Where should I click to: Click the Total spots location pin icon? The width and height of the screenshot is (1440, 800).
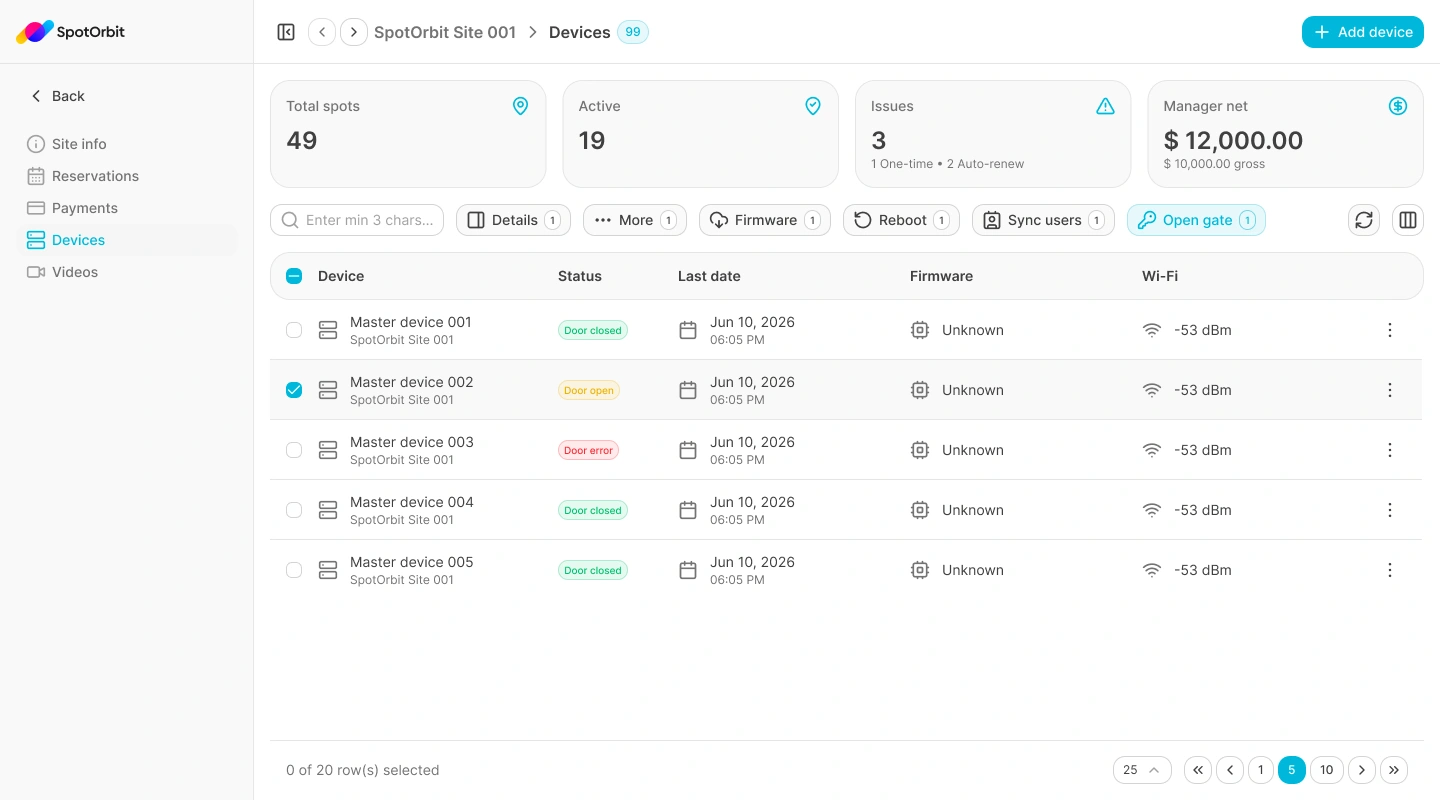[x=520, y=106]
